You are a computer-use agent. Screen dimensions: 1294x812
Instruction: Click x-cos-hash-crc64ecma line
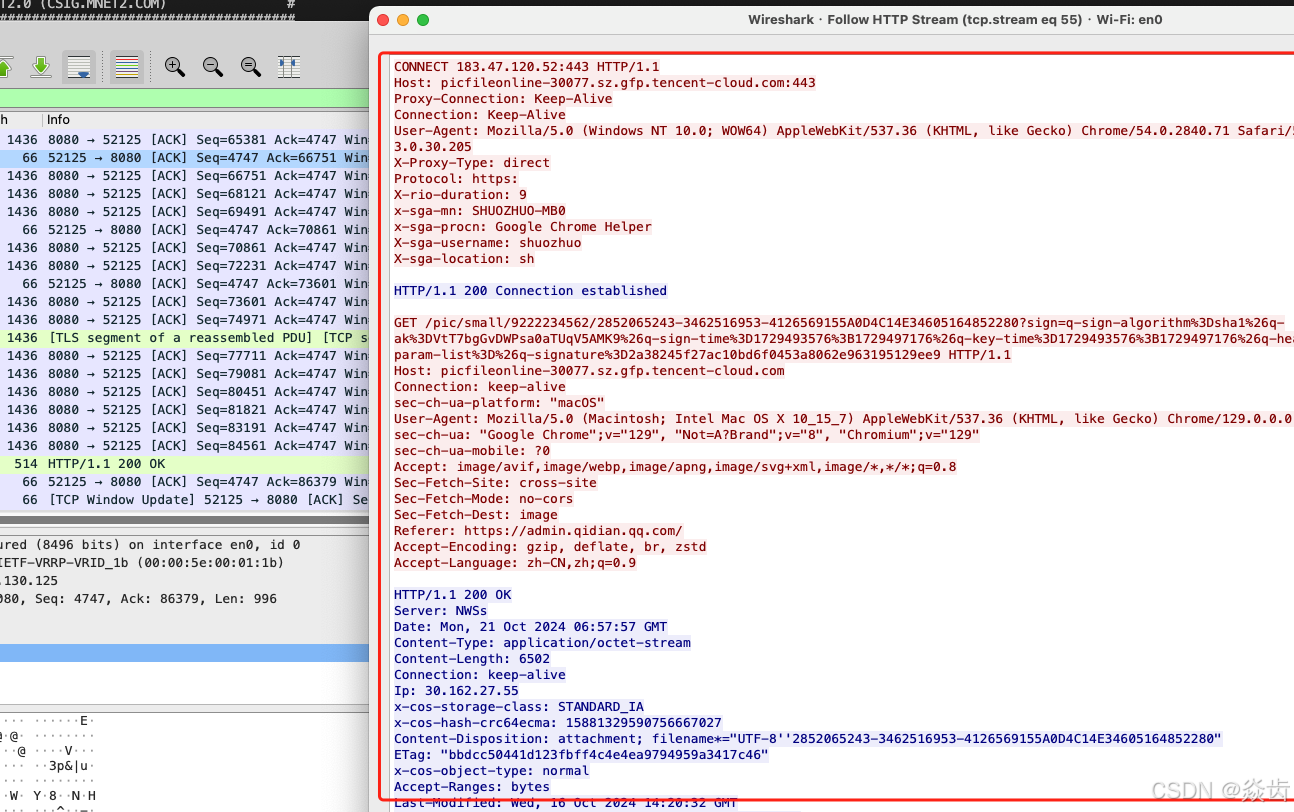click(x=558, y=723)
